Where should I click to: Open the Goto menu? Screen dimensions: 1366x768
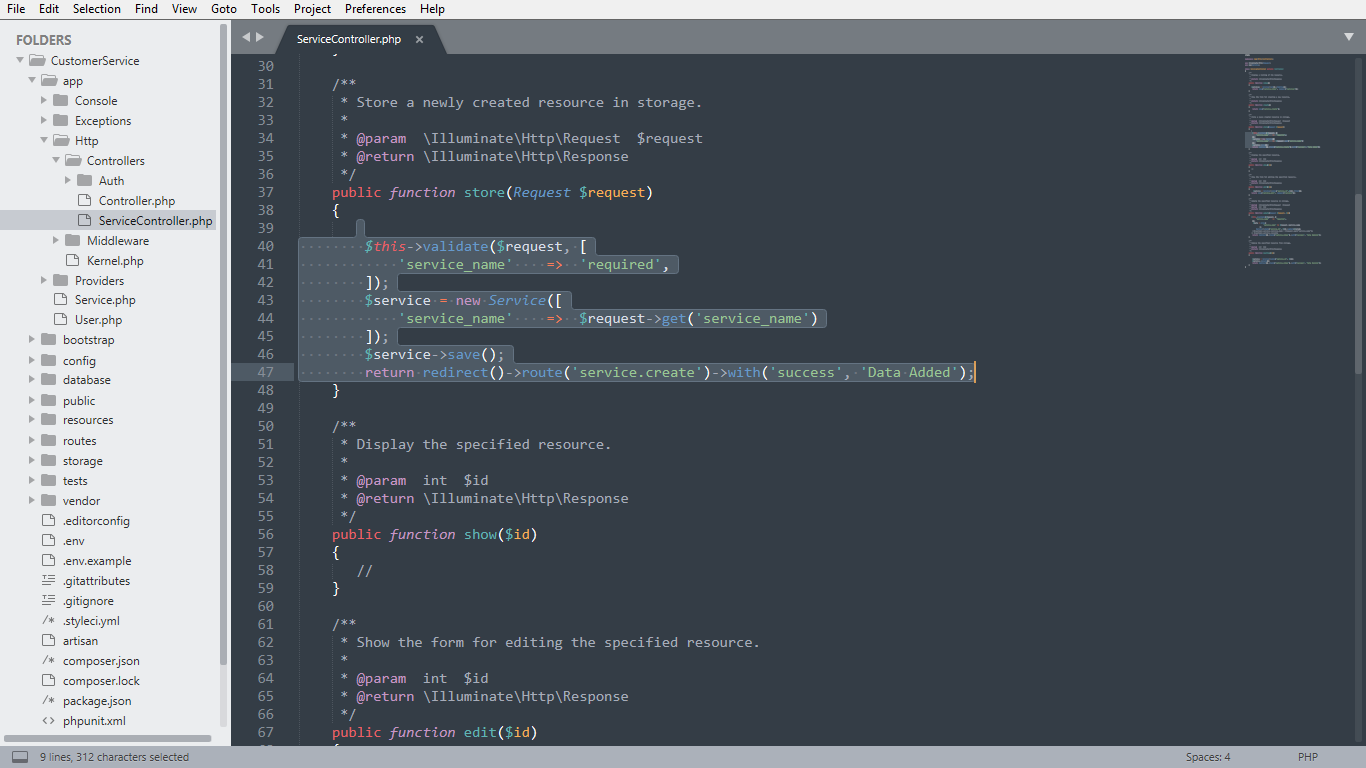pos(224,9)
